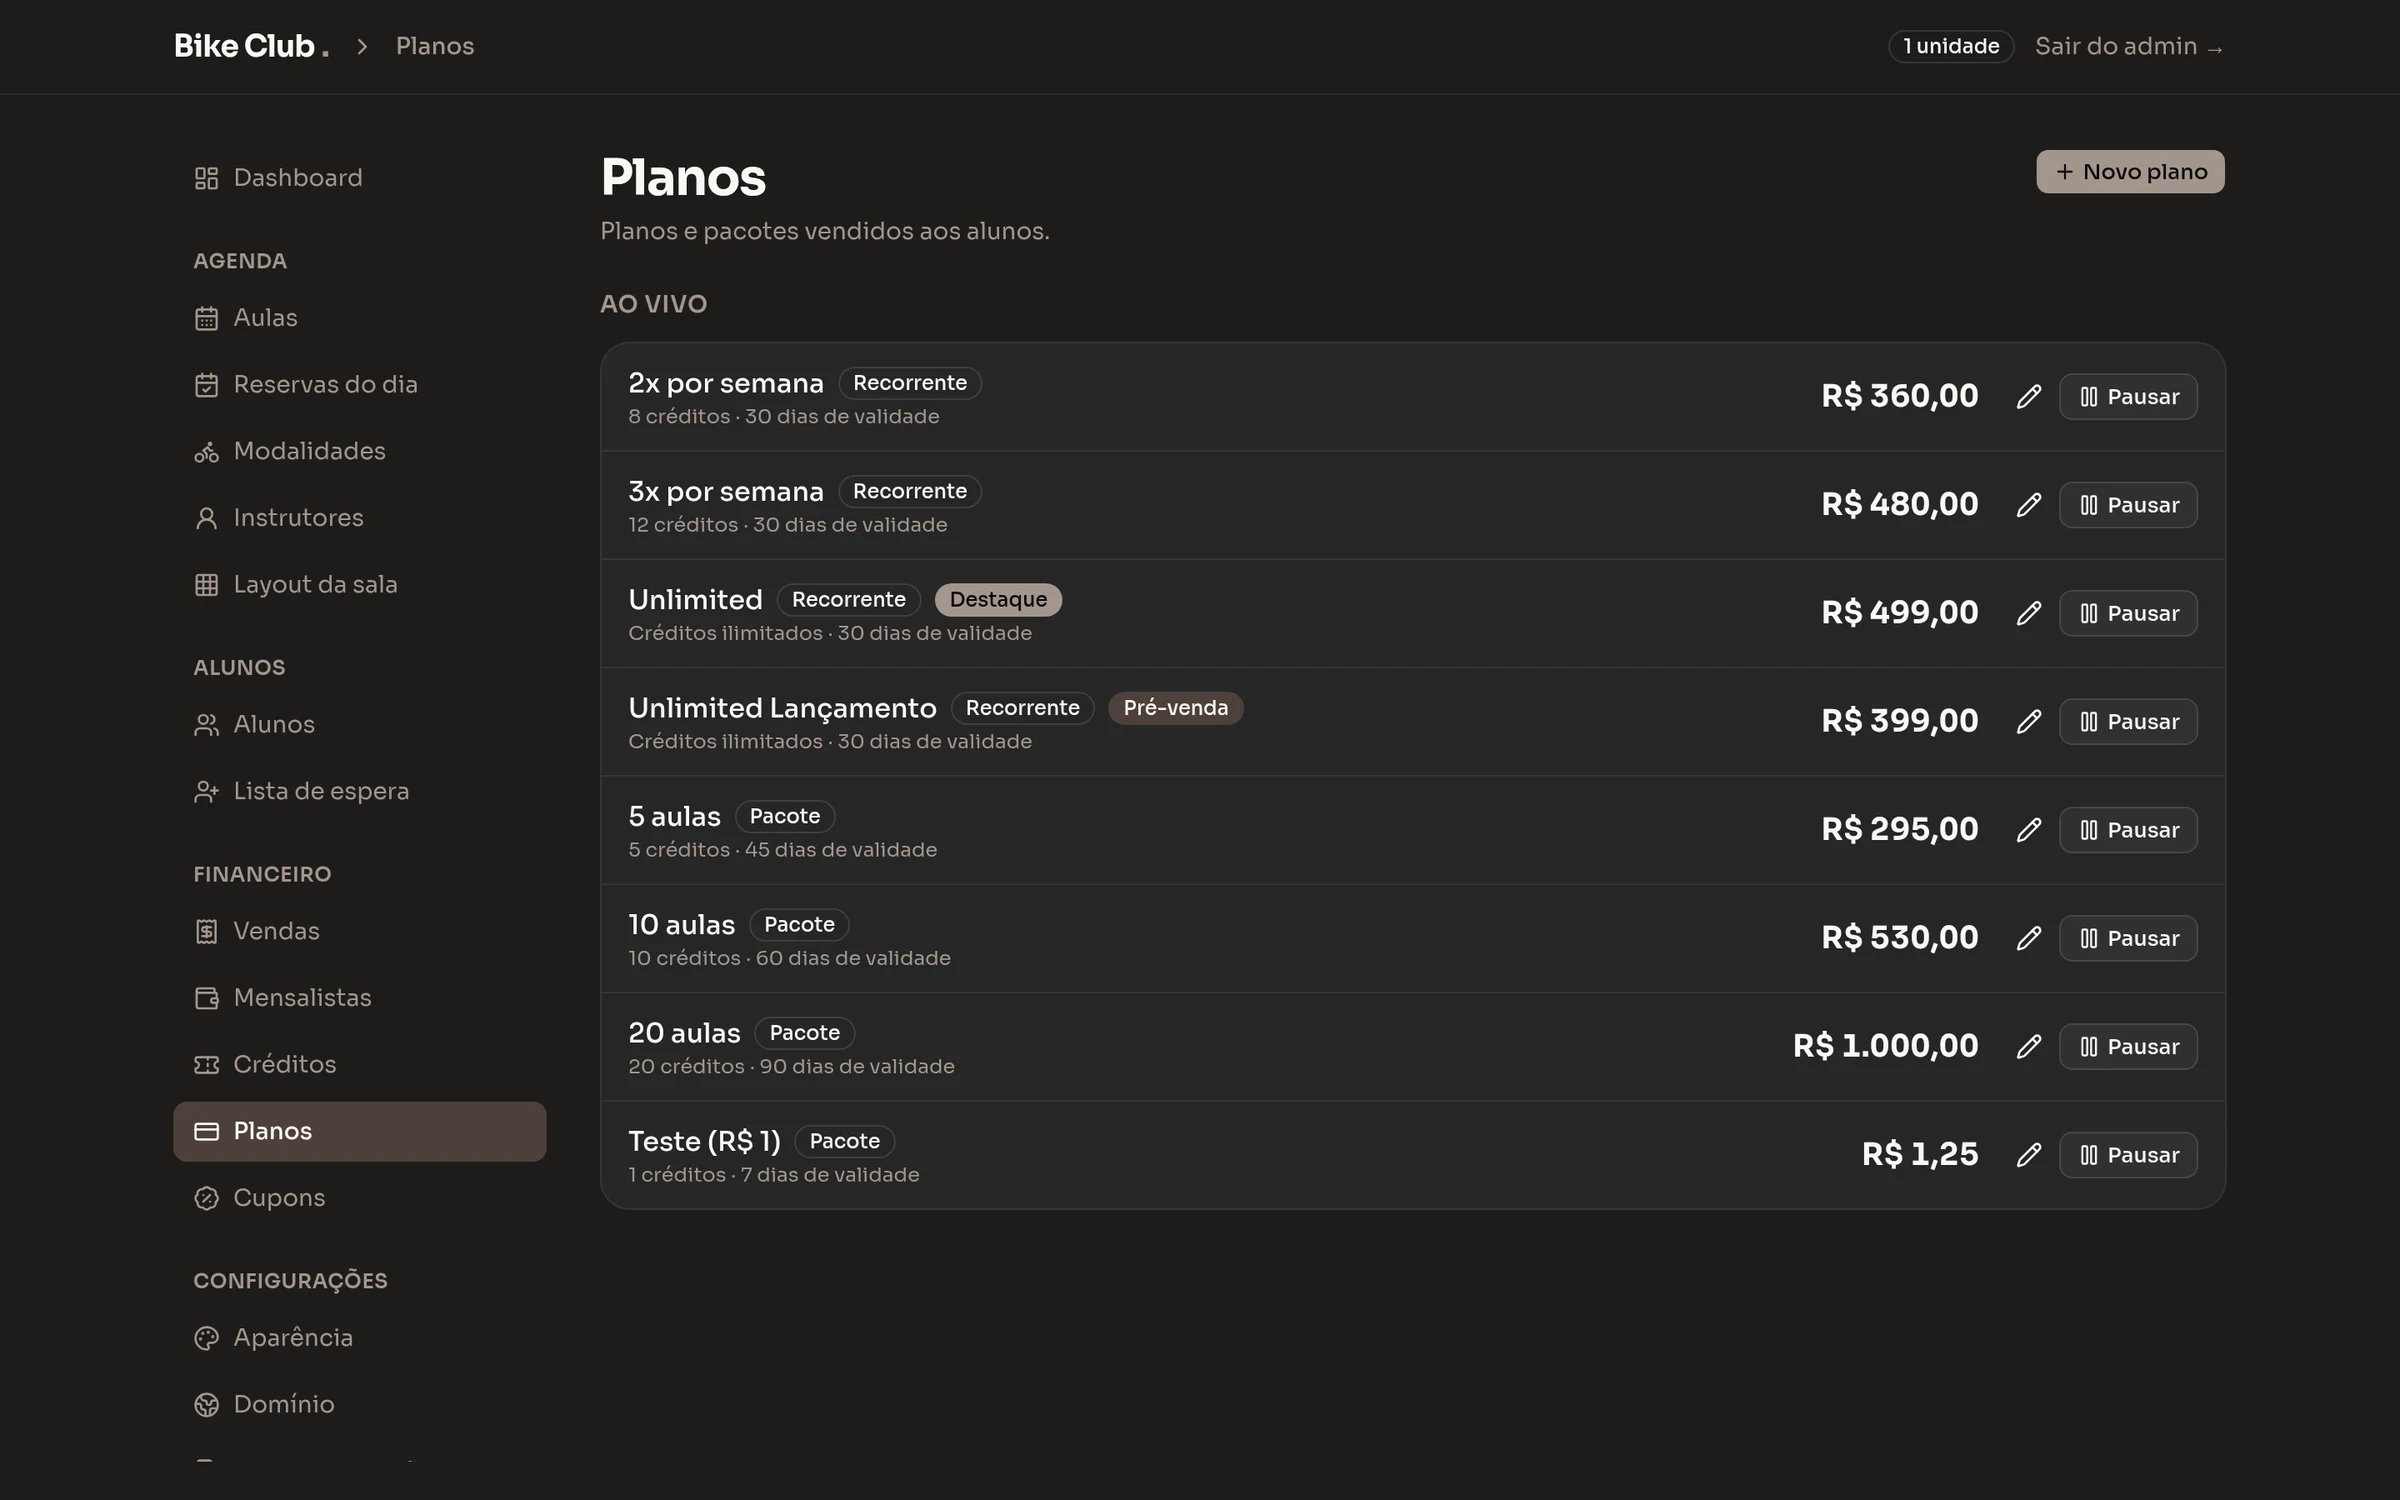
Task: Pause the 20 aulas package
Action: (x=2128, y=1047)
